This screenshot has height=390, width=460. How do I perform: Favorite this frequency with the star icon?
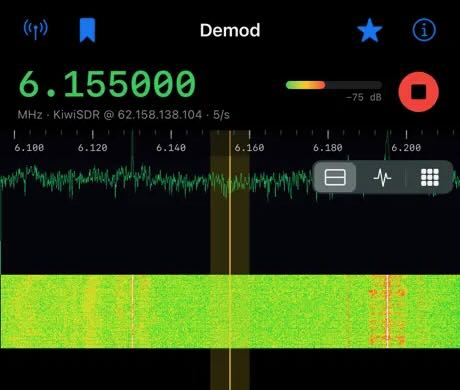click(x=369, y=30)
